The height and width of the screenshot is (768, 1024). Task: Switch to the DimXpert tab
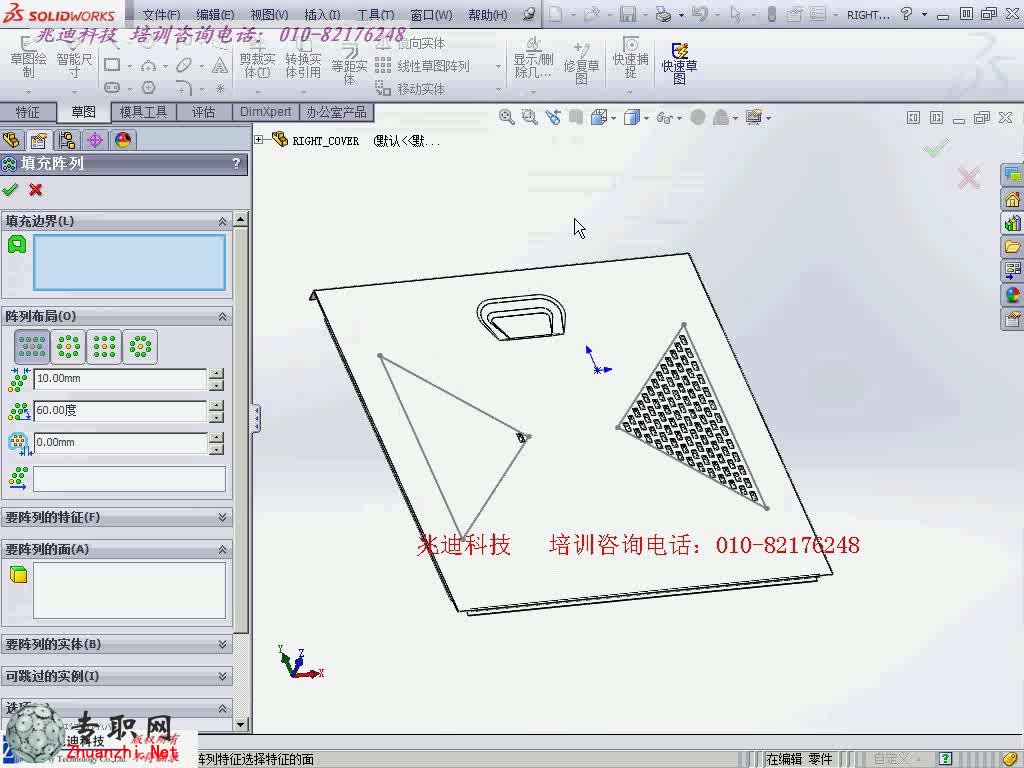[265, 112]
